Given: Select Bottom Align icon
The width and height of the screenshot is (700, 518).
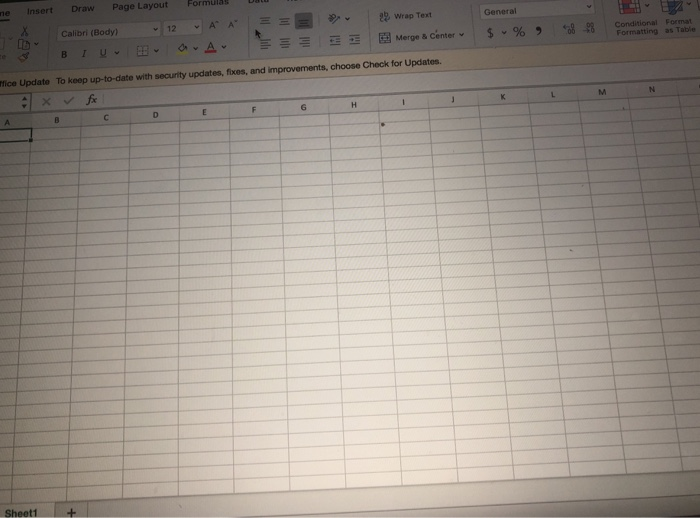Looking at the screenshot, I should 304,21.
